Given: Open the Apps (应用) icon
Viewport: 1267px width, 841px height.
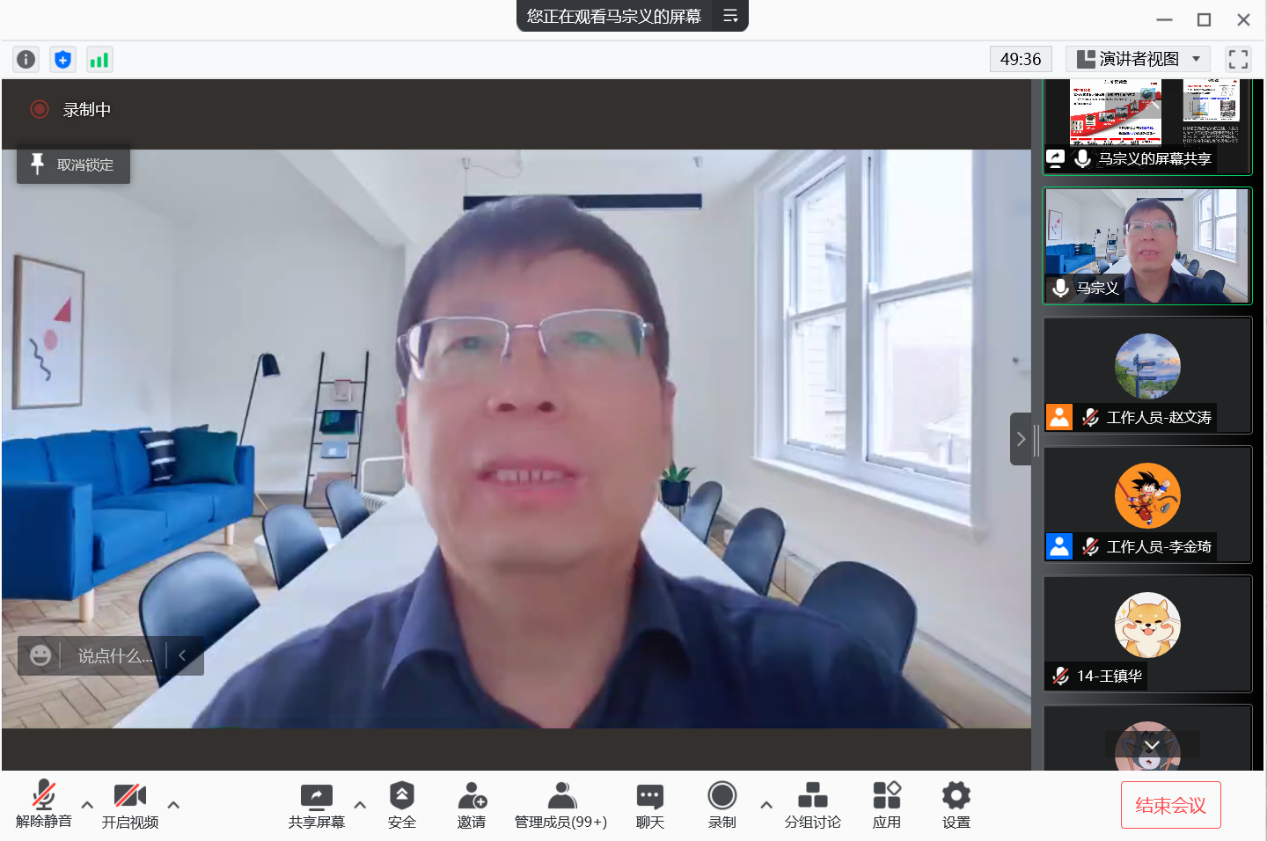Looking at the screenshot, I should coord(886,805).
